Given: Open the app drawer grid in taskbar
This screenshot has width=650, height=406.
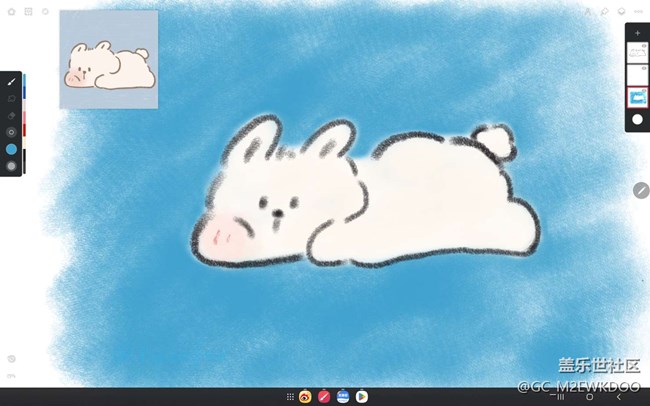Looking at the screenshot, I should (x=291, y=397).
